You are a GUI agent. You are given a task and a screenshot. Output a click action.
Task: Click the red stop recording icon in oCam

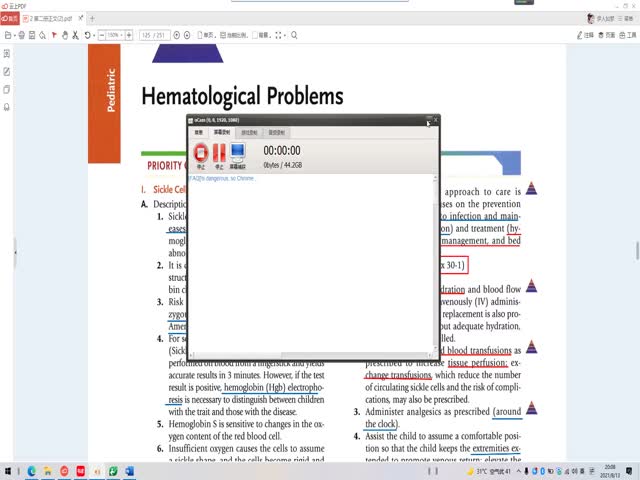coord(200,153)
